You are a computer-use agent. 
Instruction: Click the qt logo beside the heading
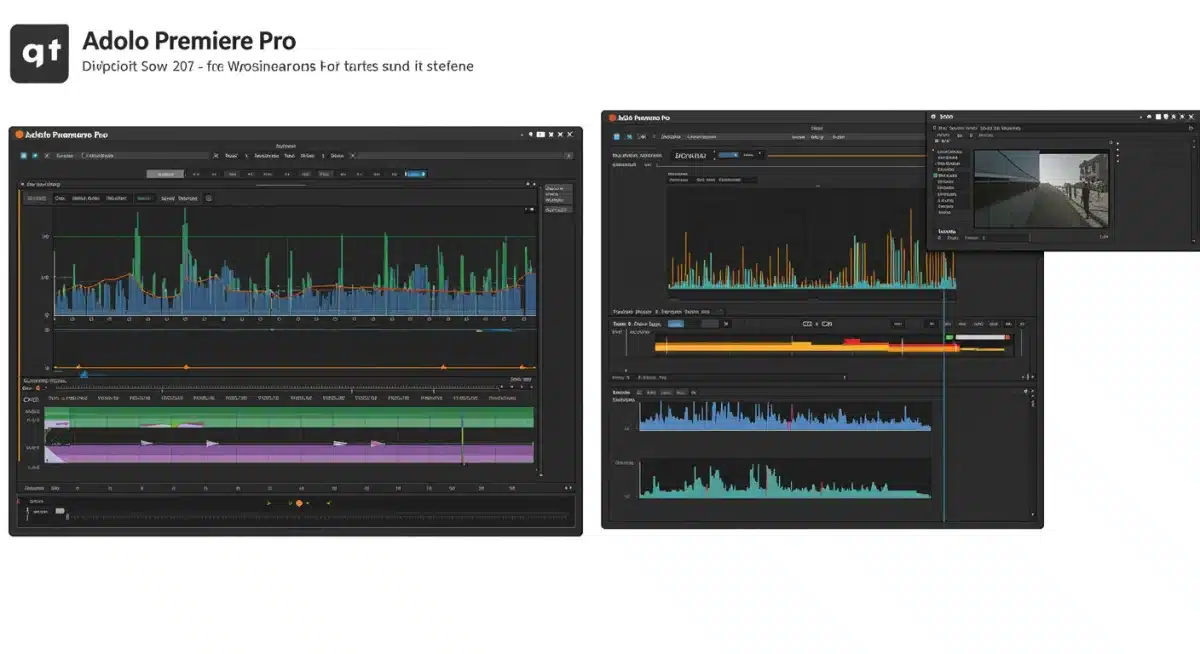39,53
